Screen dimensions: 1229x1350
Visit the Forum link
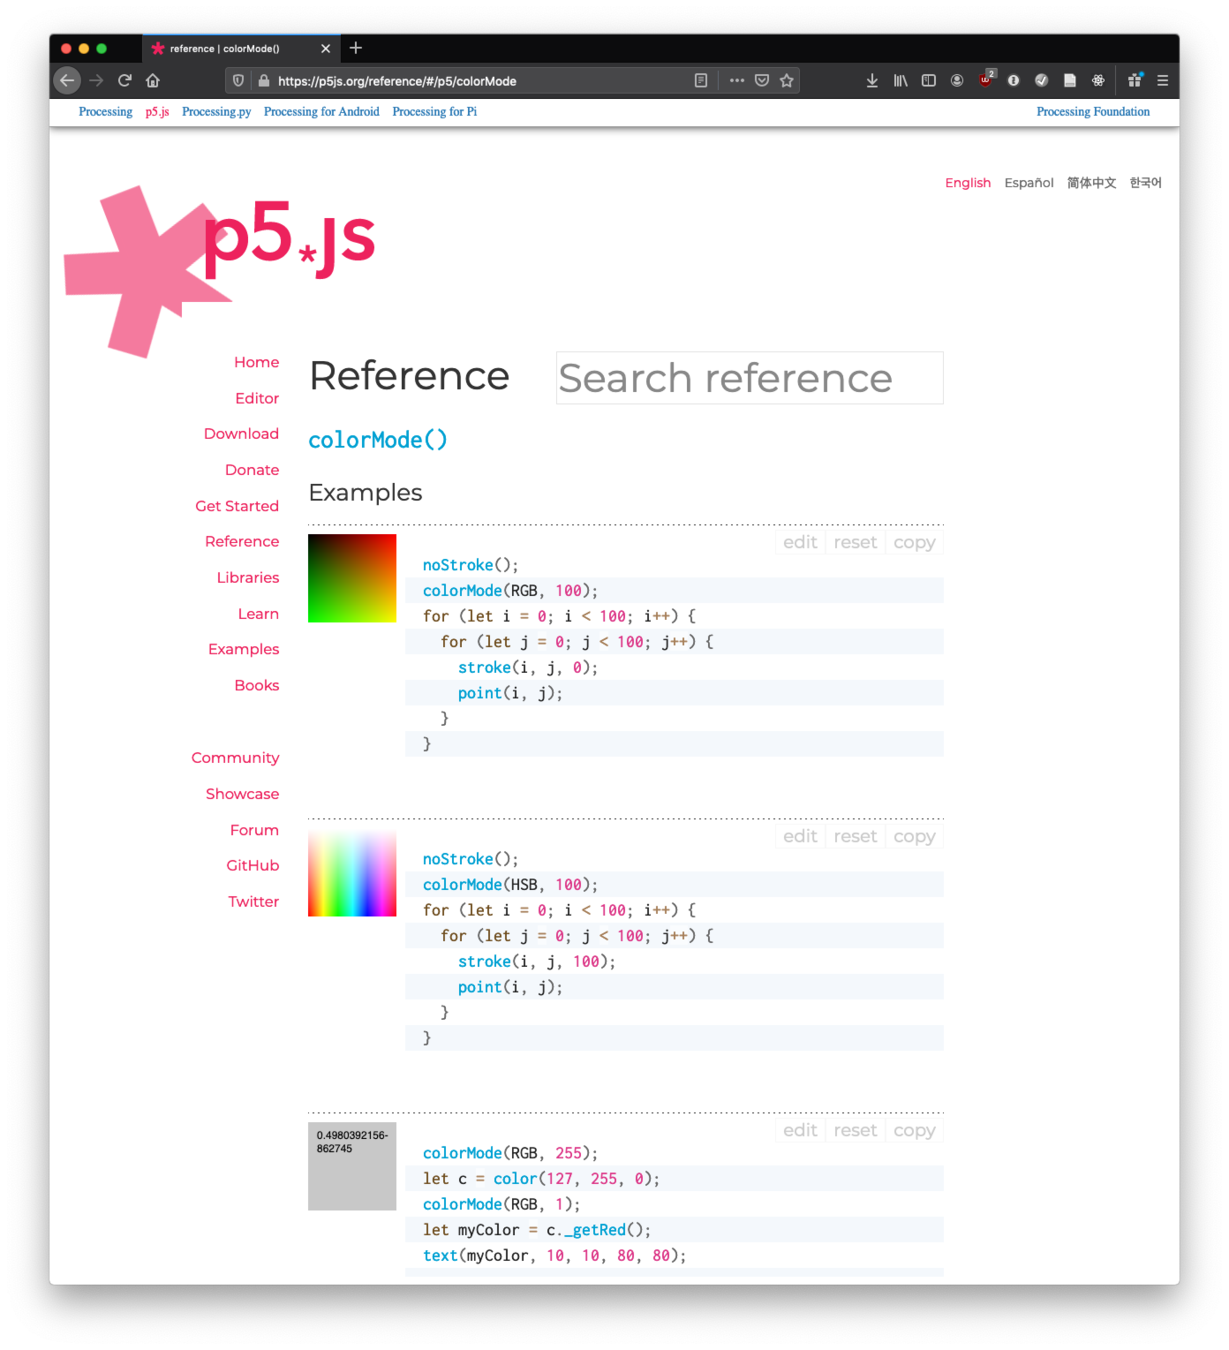(x=254, y=830)
